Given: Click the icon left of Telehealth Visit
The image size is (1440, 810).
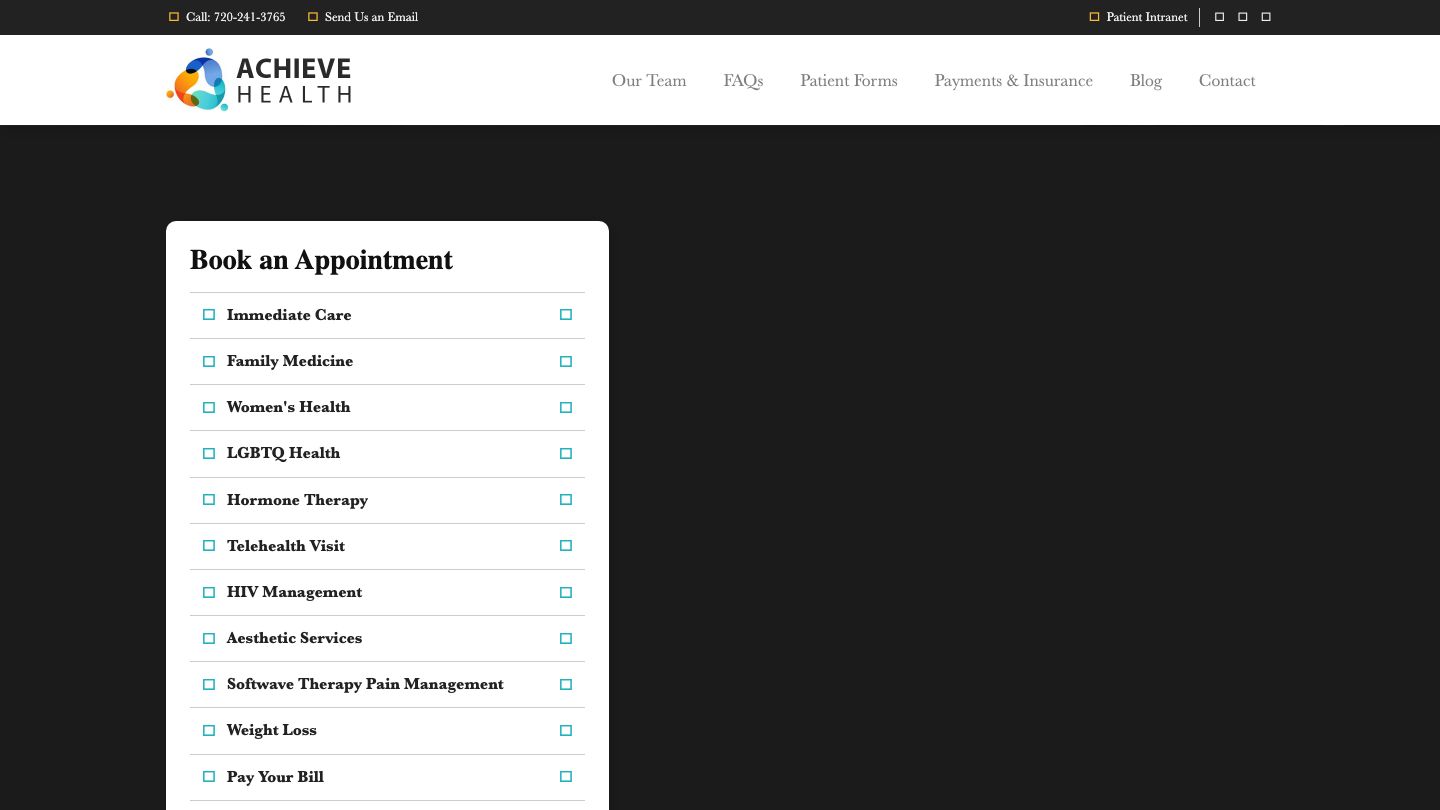Looking at the screenshot, I should click(209, 546).
